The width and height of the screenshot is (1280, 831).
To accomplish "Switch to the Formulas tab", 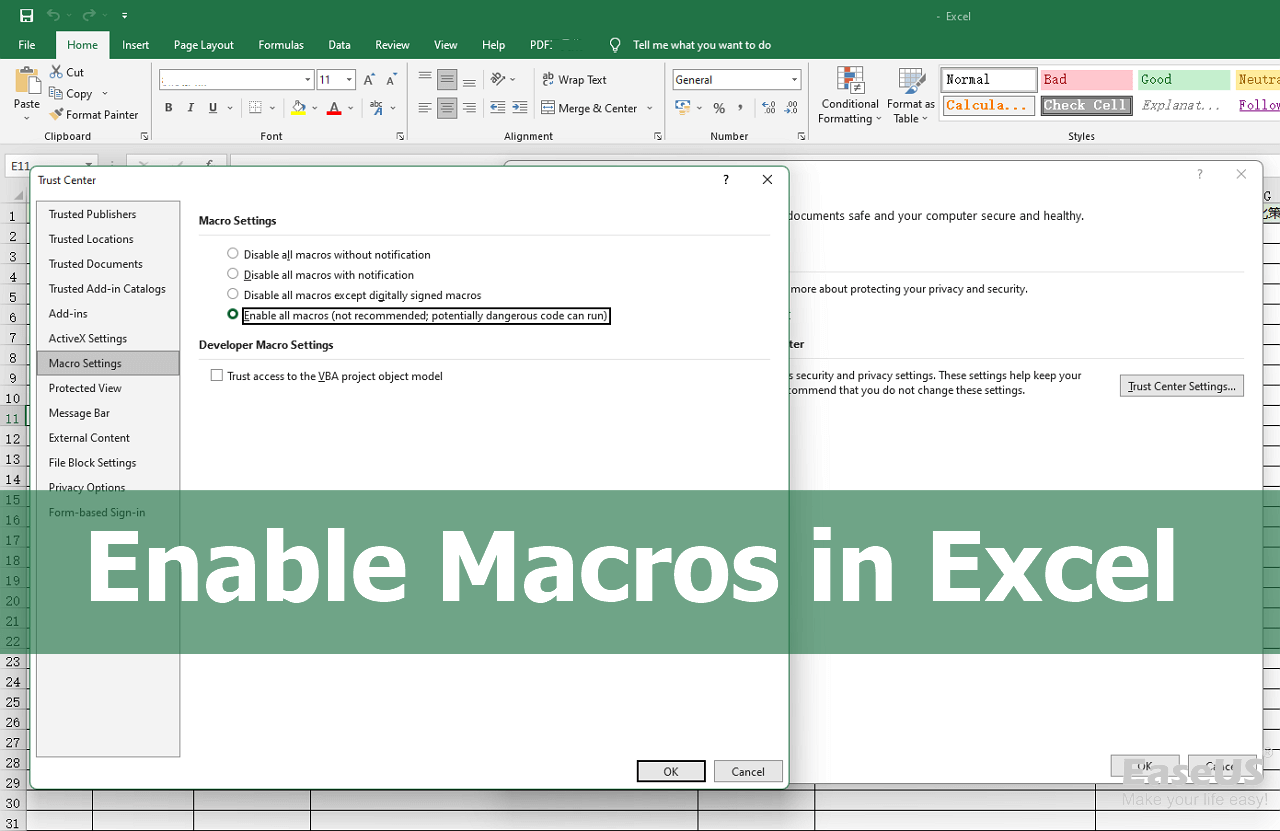I will pyautogui.click(x=281, y=45).
